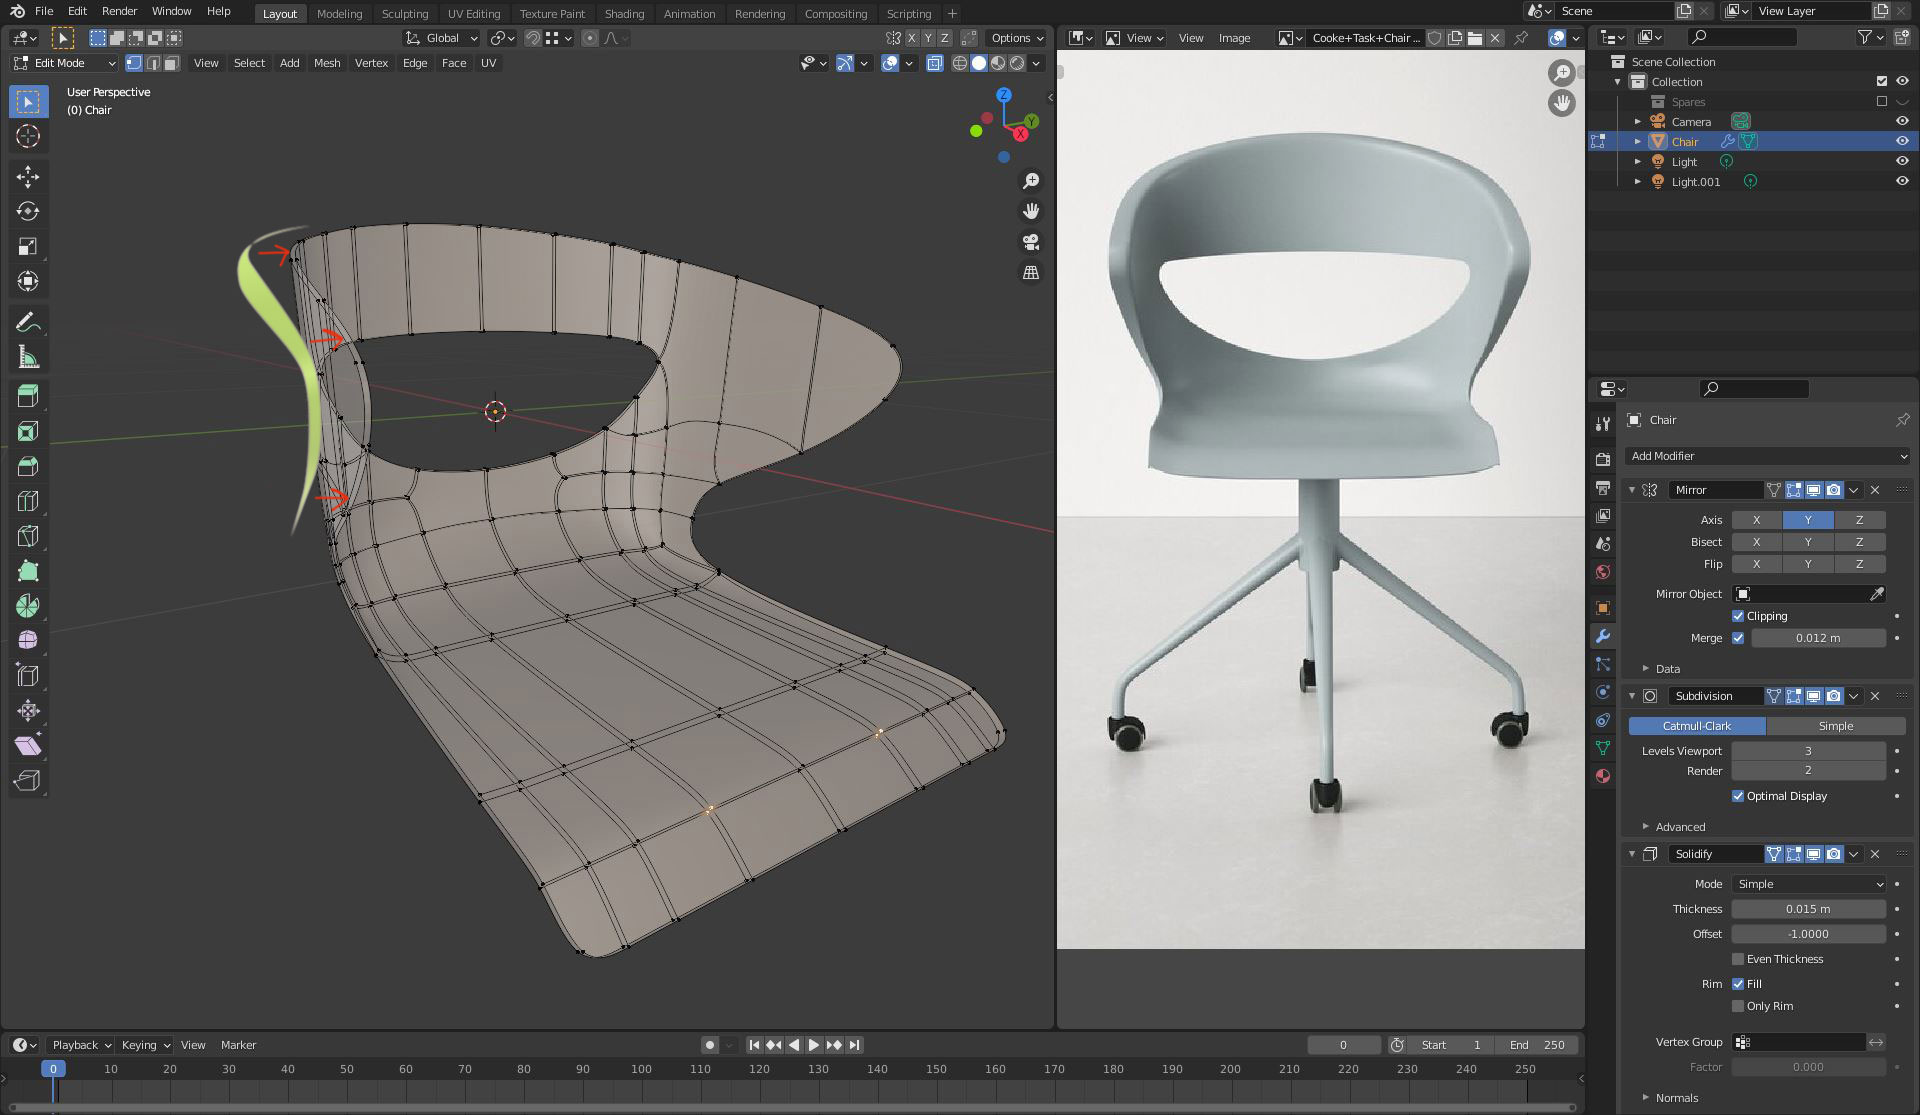Enable mirror X axis button
The height and width of the screenshot is (1115, 1920).
click(x=1756, y=520)
